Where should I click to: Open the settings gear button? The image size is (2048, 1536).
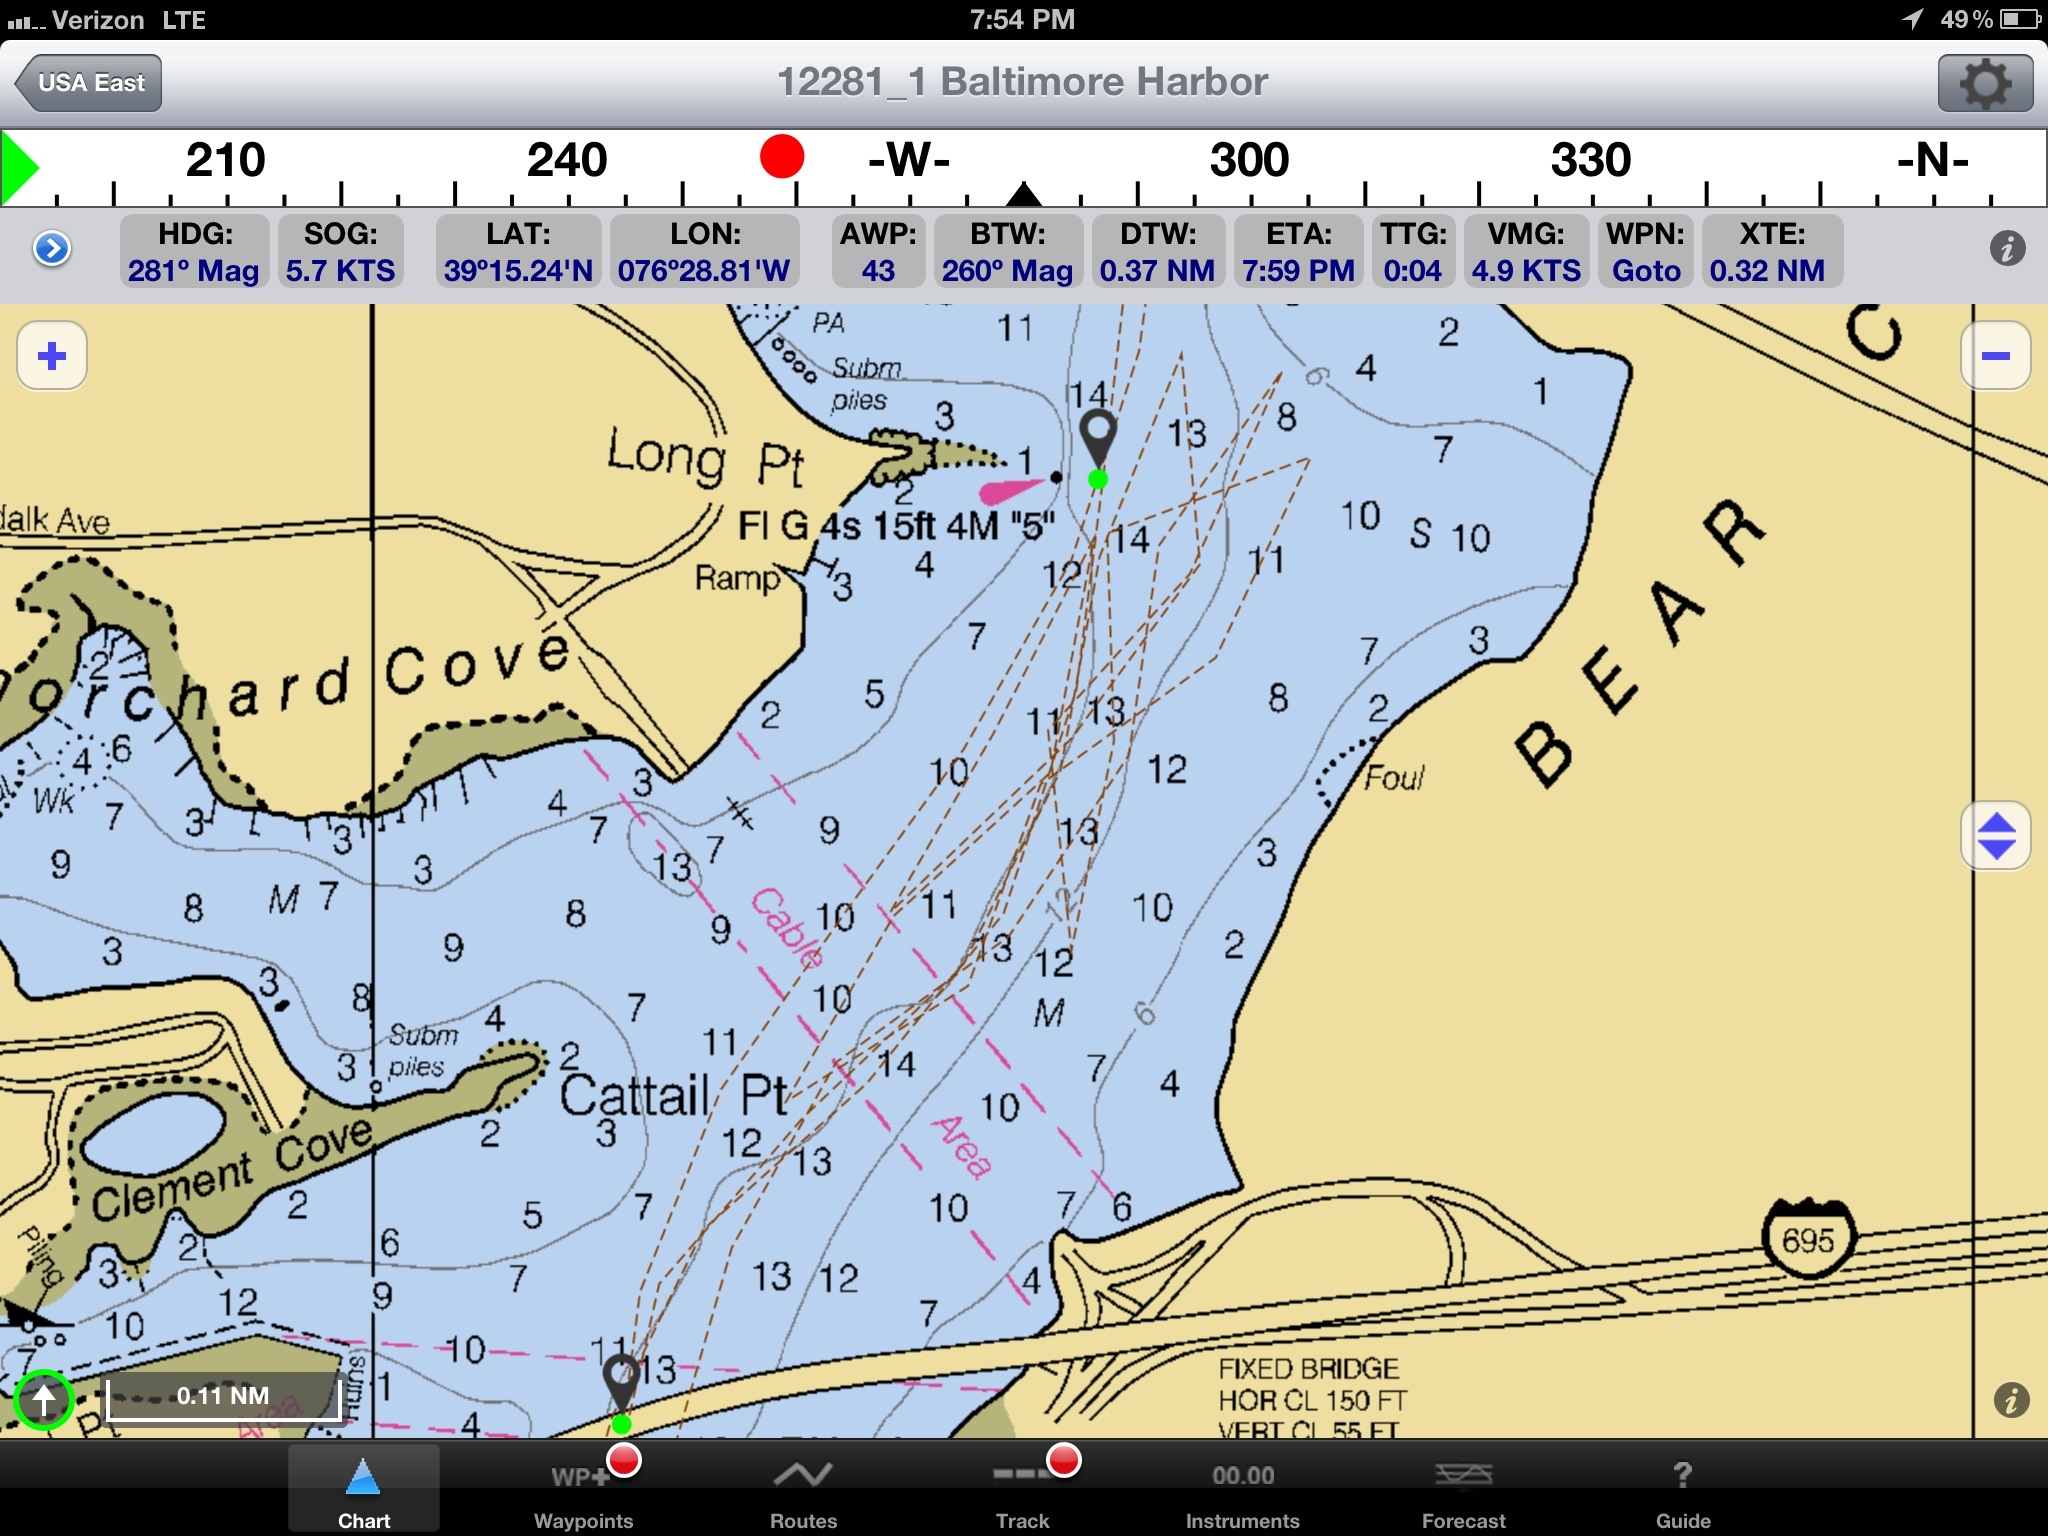1984,83
